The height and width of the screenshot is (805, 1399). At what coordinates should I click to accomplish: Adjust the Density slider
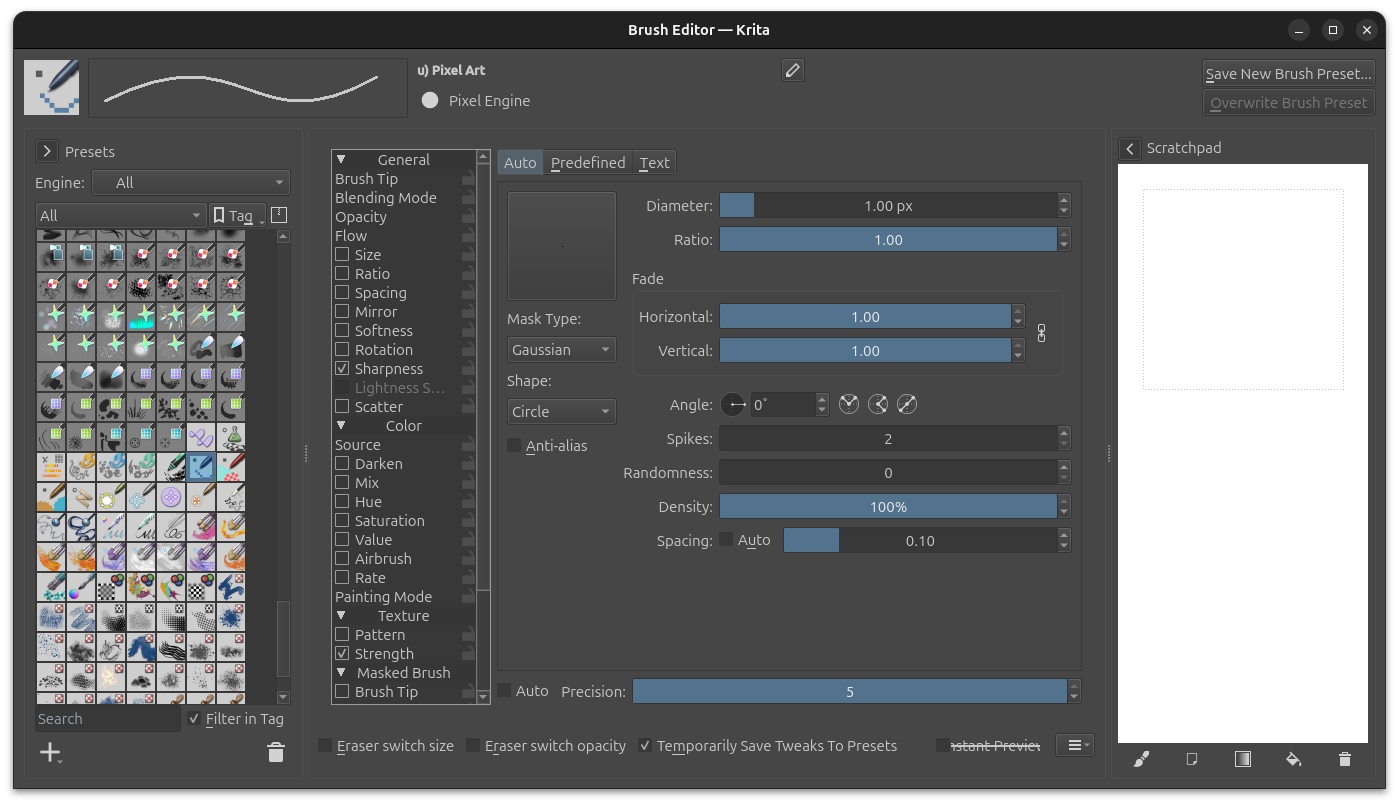(888, 507)
